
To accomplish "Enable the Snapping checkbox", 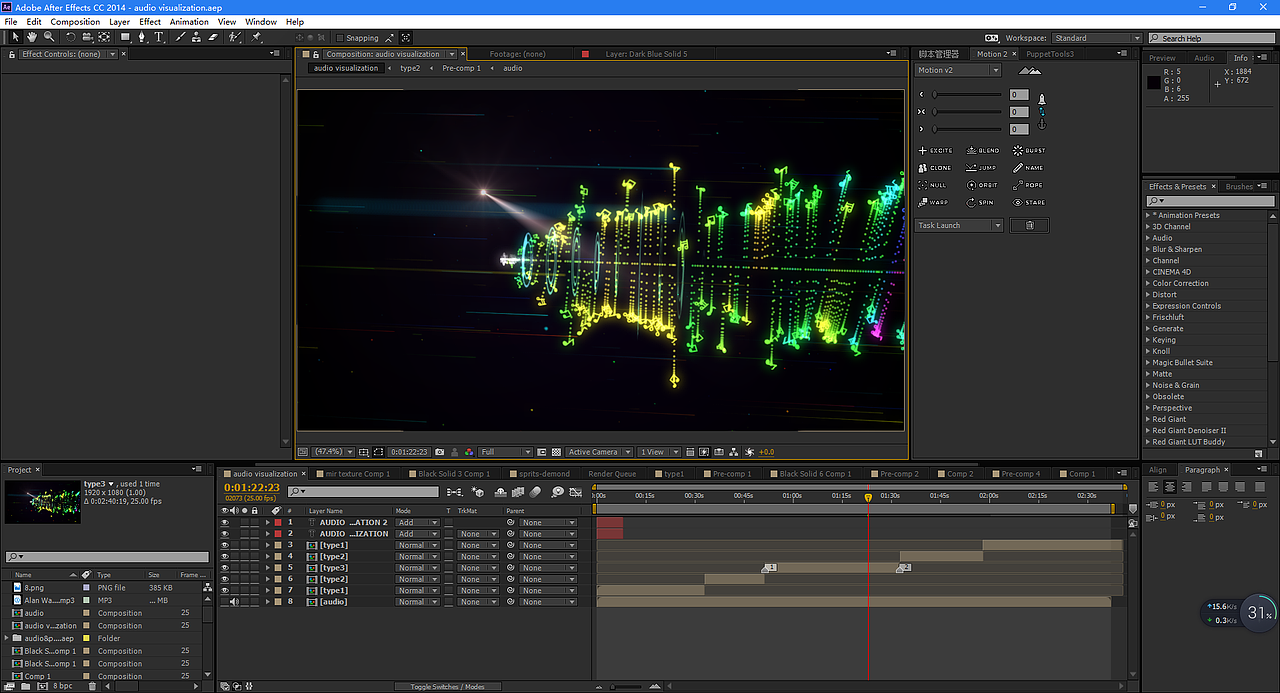I will click(339, 38).
